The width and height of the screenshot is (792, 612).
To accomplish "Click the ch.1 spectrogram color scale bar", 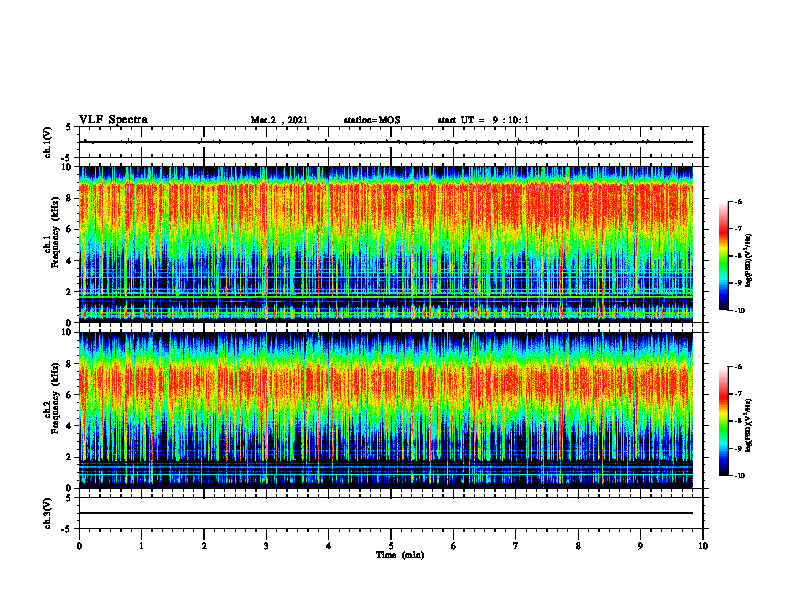I will (723, 256).
